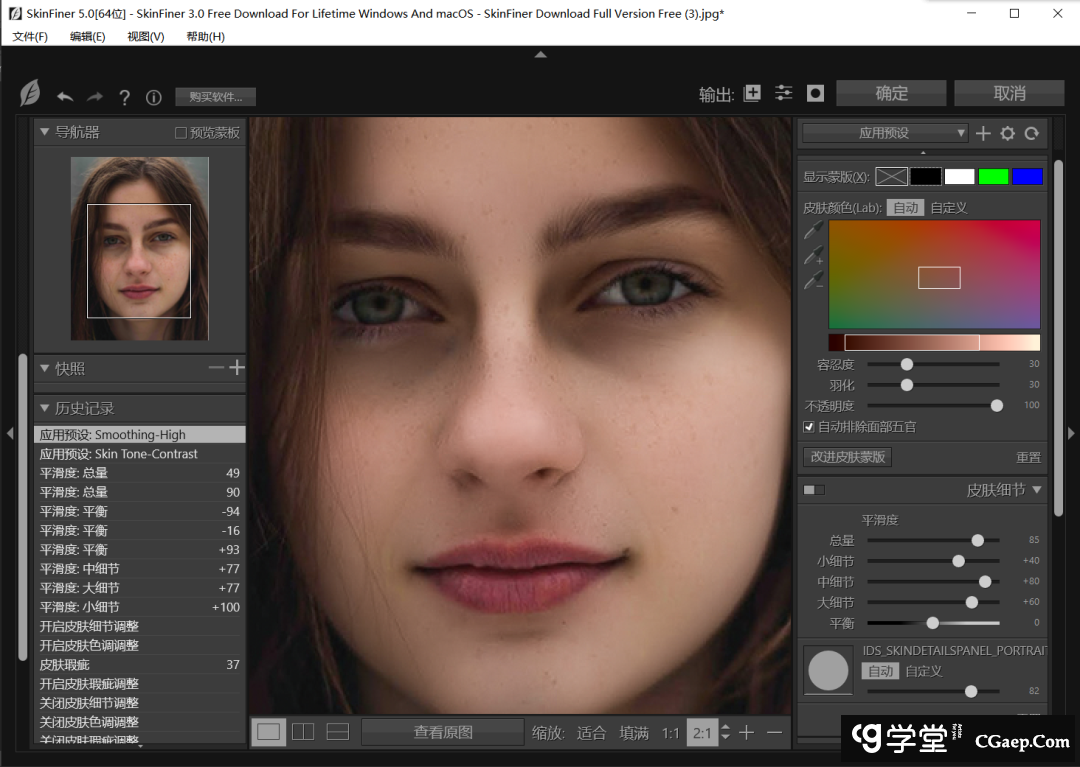Enable the 预览蒙板 checkbox

(x=181, y=132)
